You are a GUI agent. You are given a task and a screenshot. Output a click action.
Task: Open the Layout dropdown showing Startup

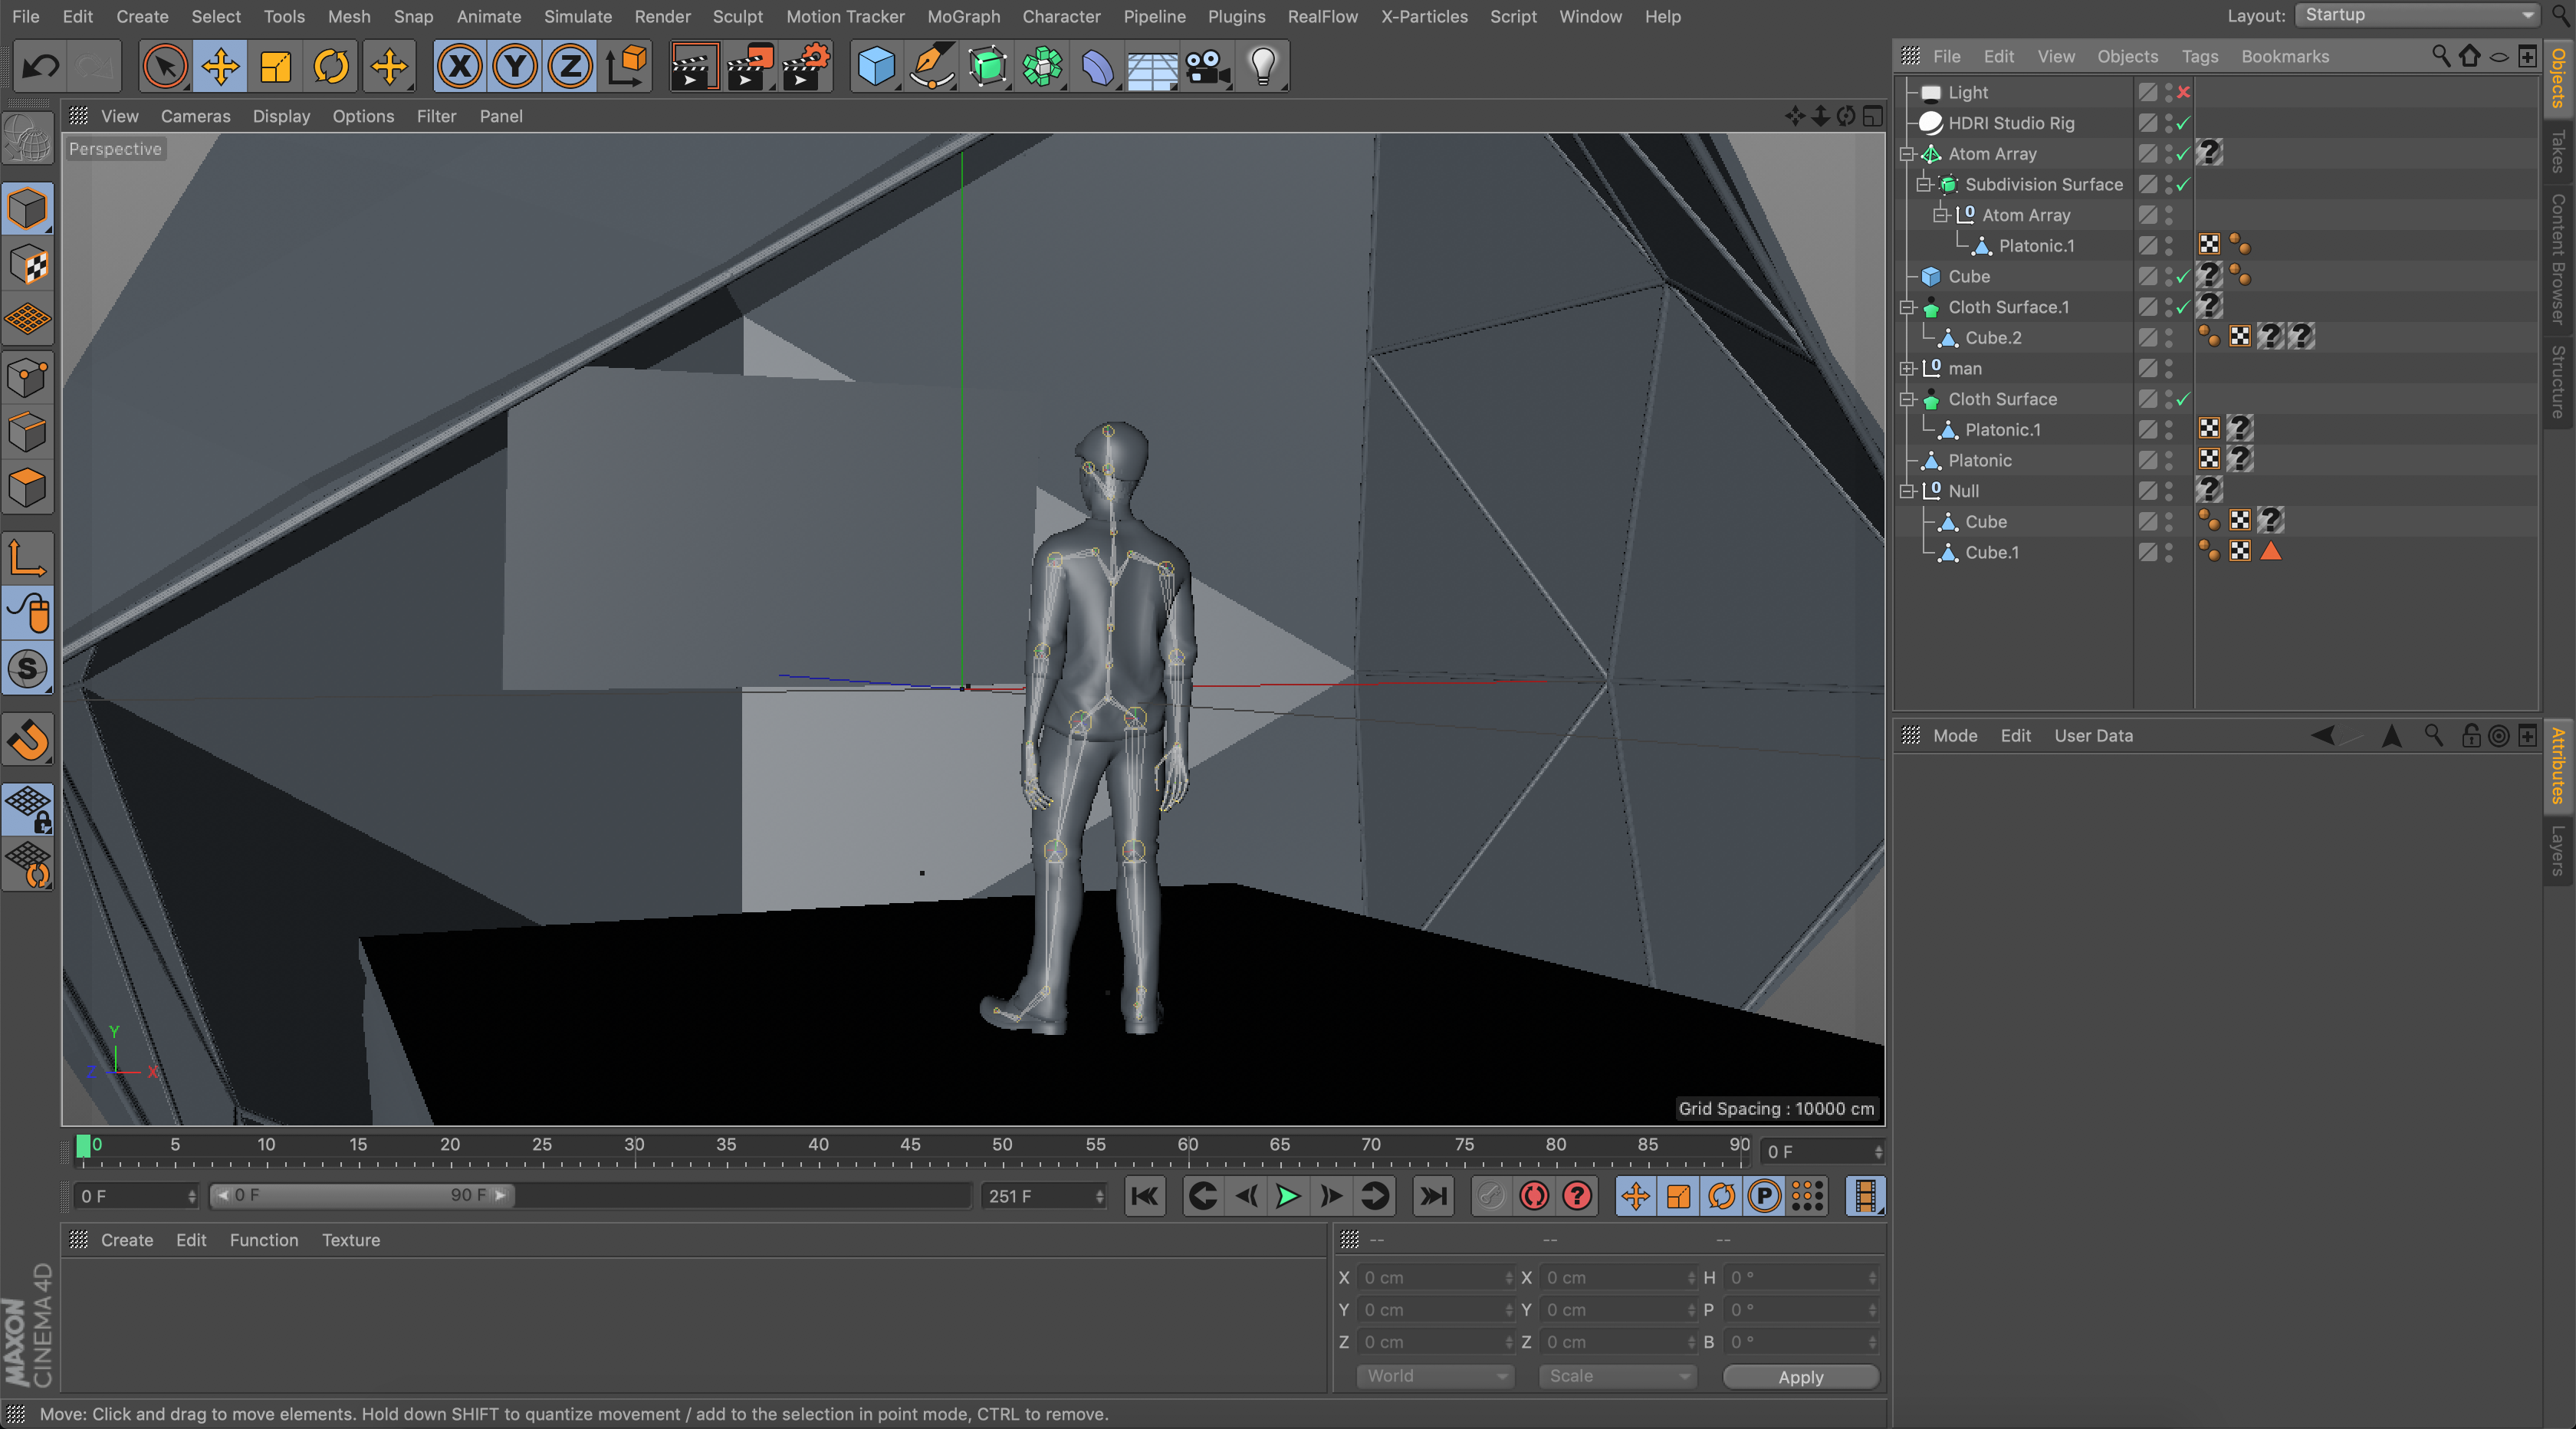pyautogui.click(x=2419, y=15)
